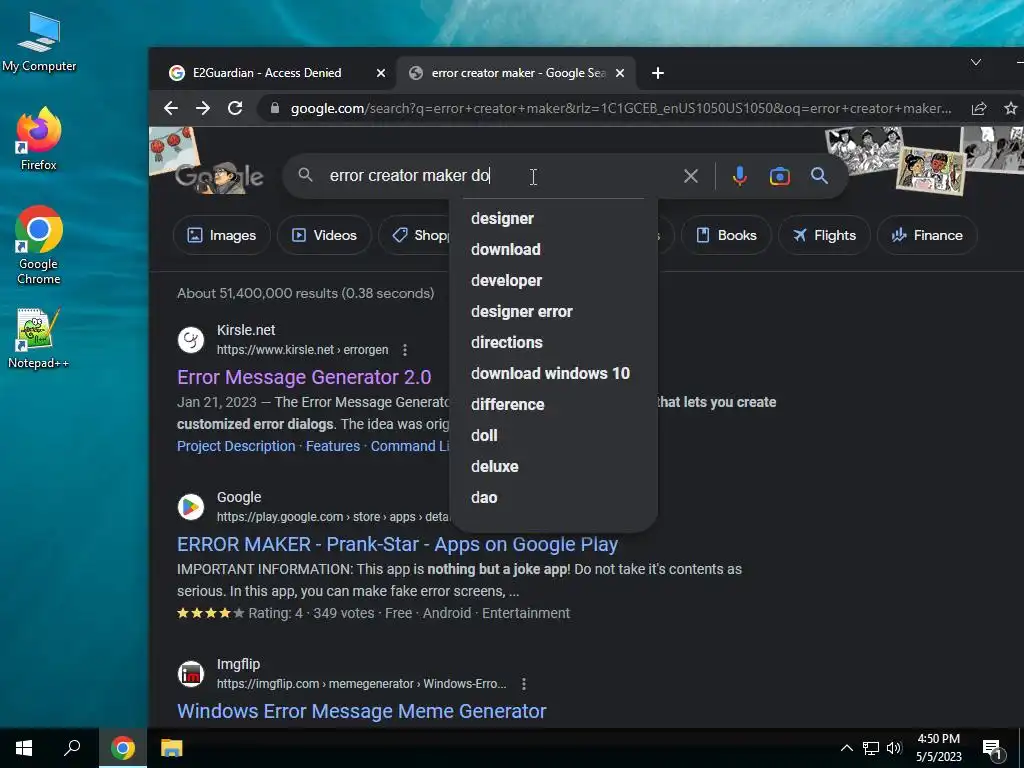1024x768 pixels.
Task: Open Imgflip result options three dots
Action: [524, 684]
